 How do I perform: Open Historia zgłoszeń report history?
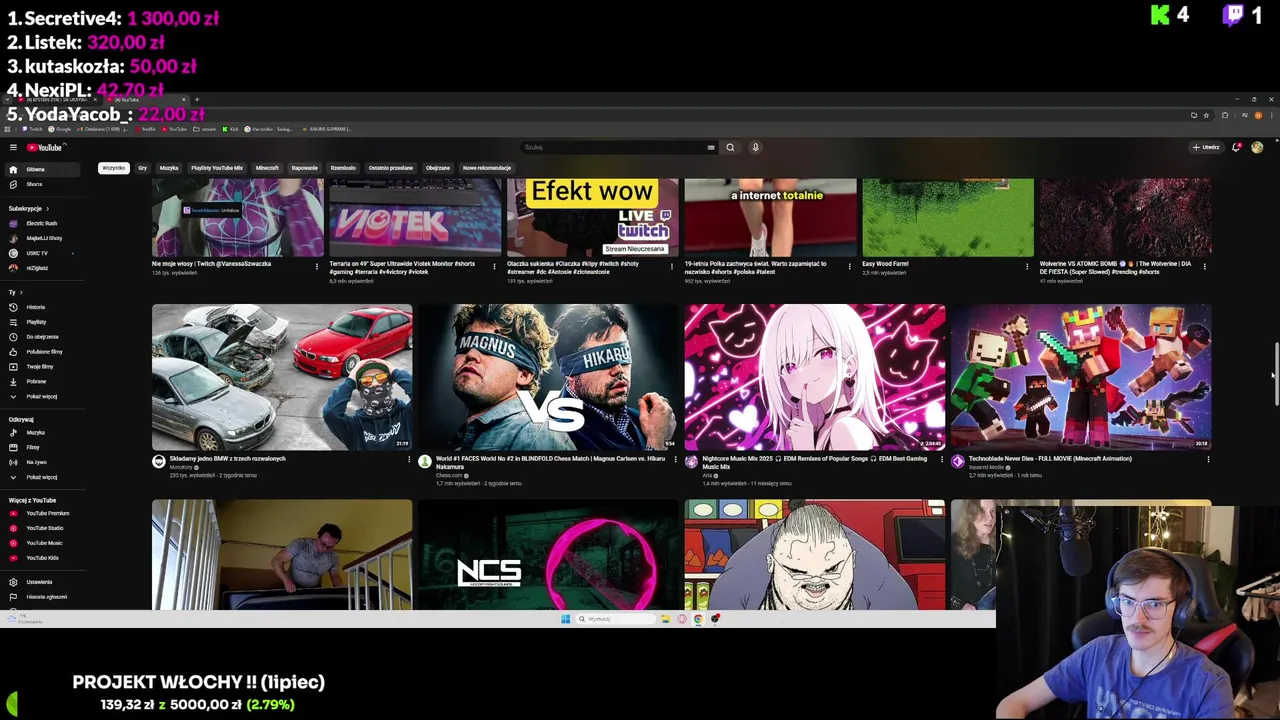(x=40, y=597)
